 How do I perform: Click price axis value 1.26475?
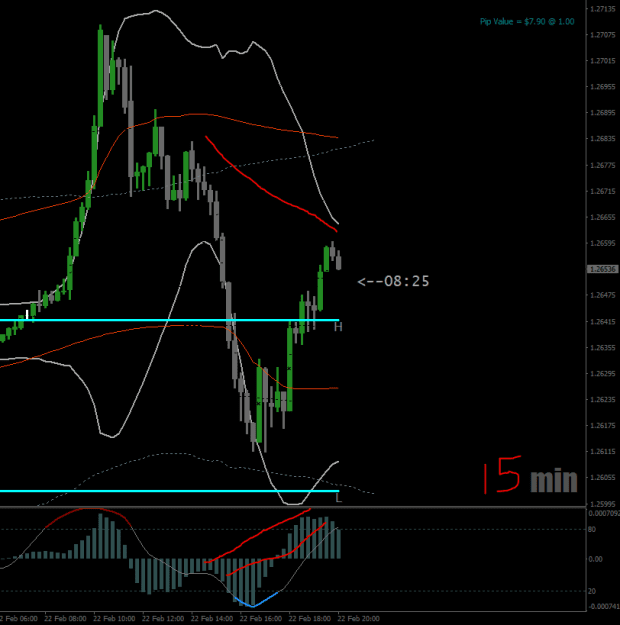[603, 295]
